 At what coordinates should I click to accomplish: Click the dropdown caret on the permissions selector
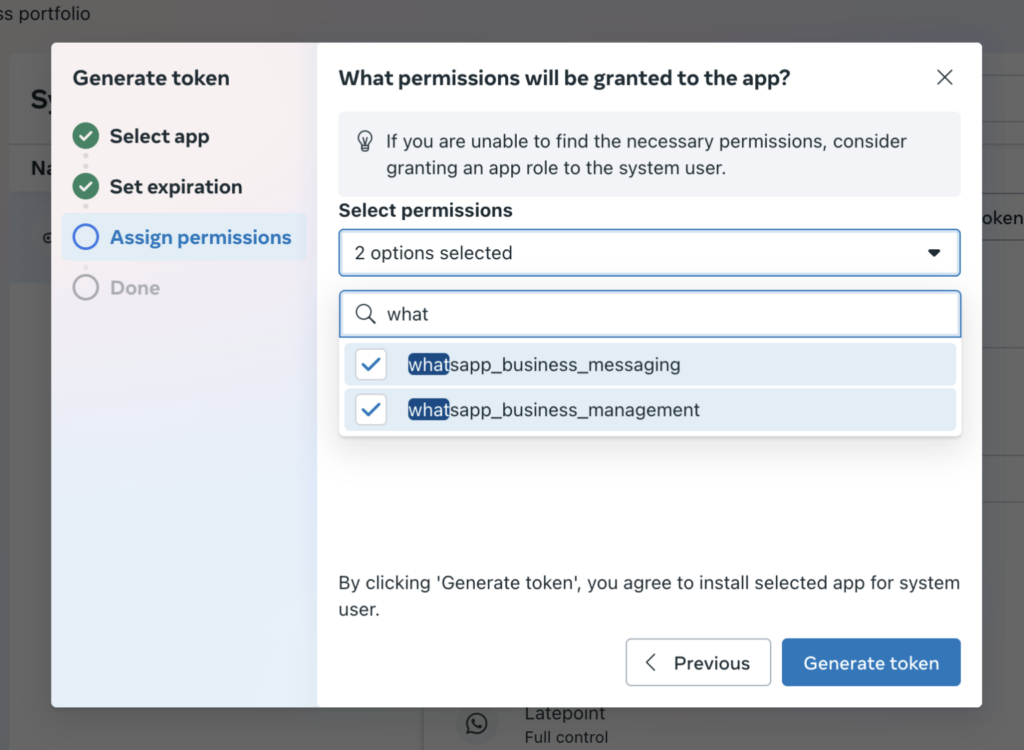[935, 253]
